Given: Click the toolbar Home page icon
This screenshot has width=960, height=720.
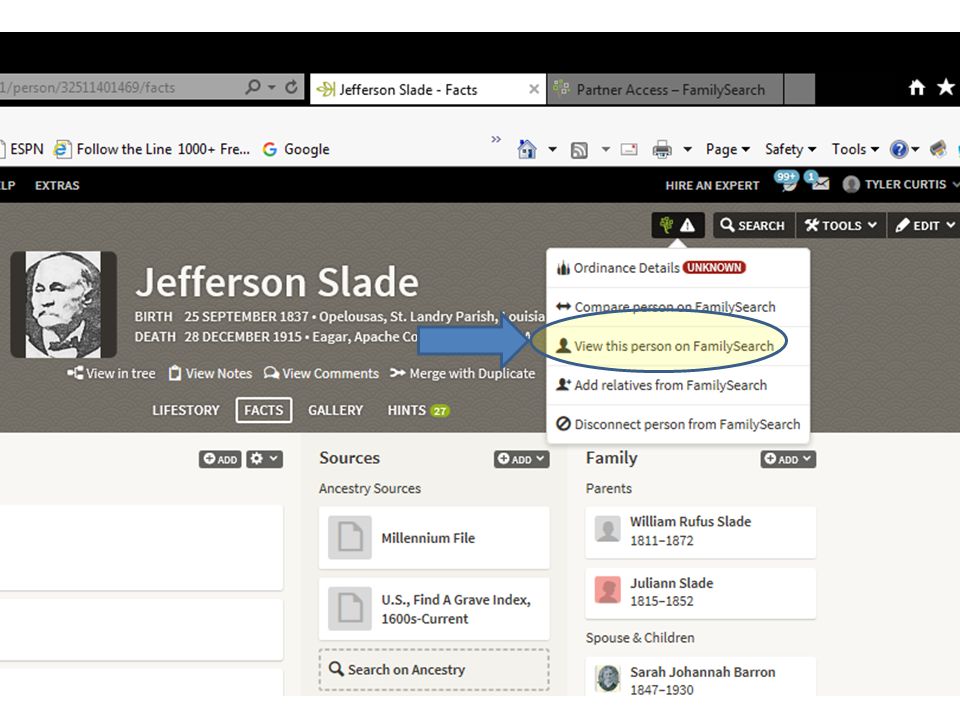Looking at the screenshot, I should 527,149.
